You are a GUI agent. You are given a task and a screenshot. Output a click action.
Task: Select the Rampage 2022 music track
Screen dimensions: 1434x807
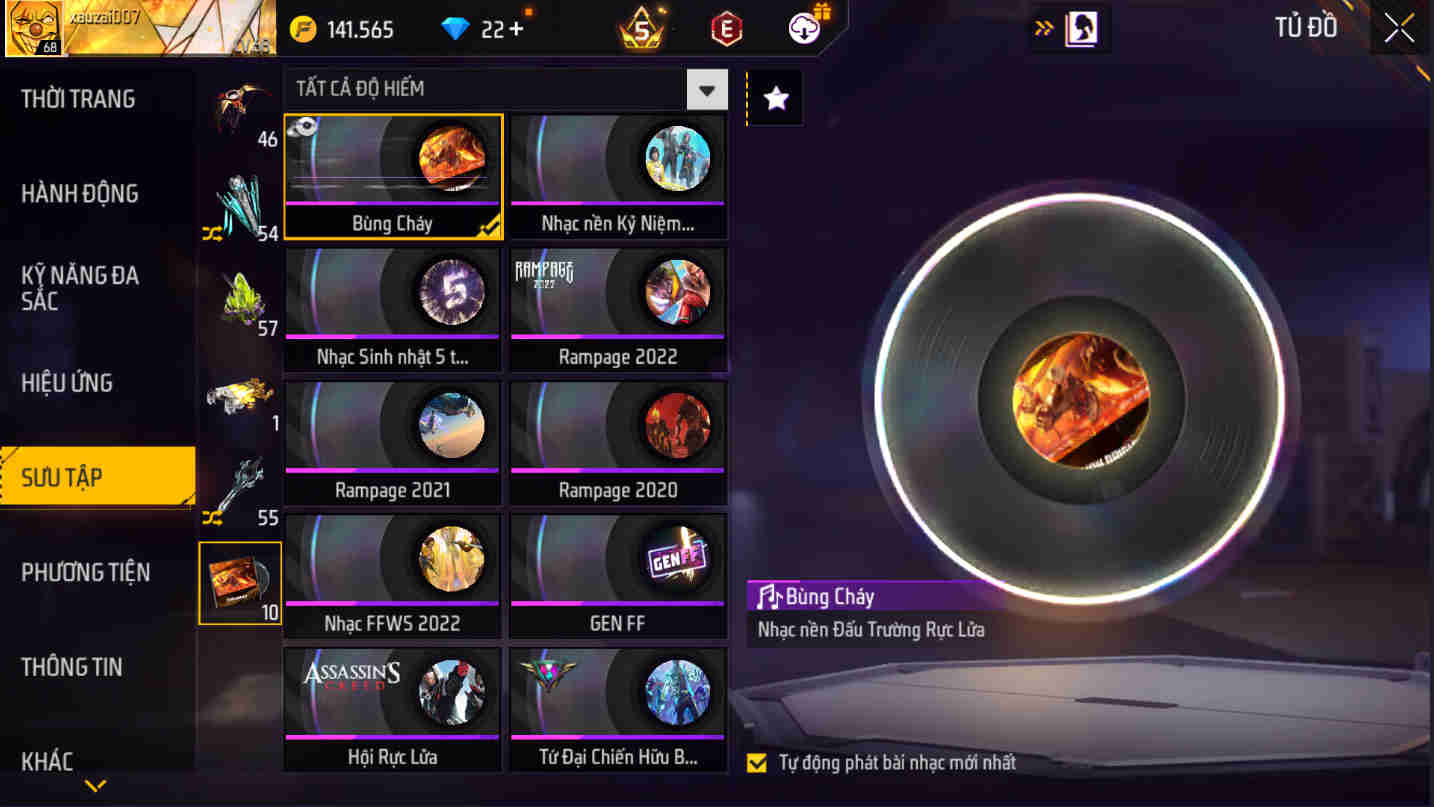point(618,310)
